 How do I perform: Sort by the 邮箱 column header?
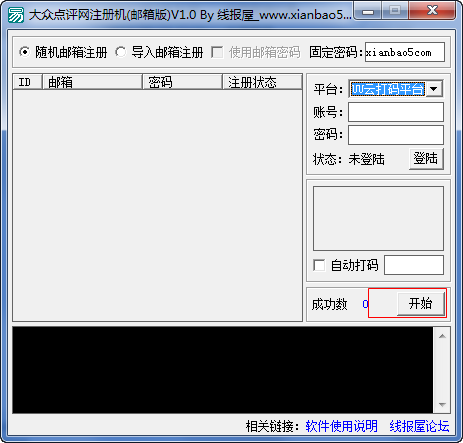92,82
